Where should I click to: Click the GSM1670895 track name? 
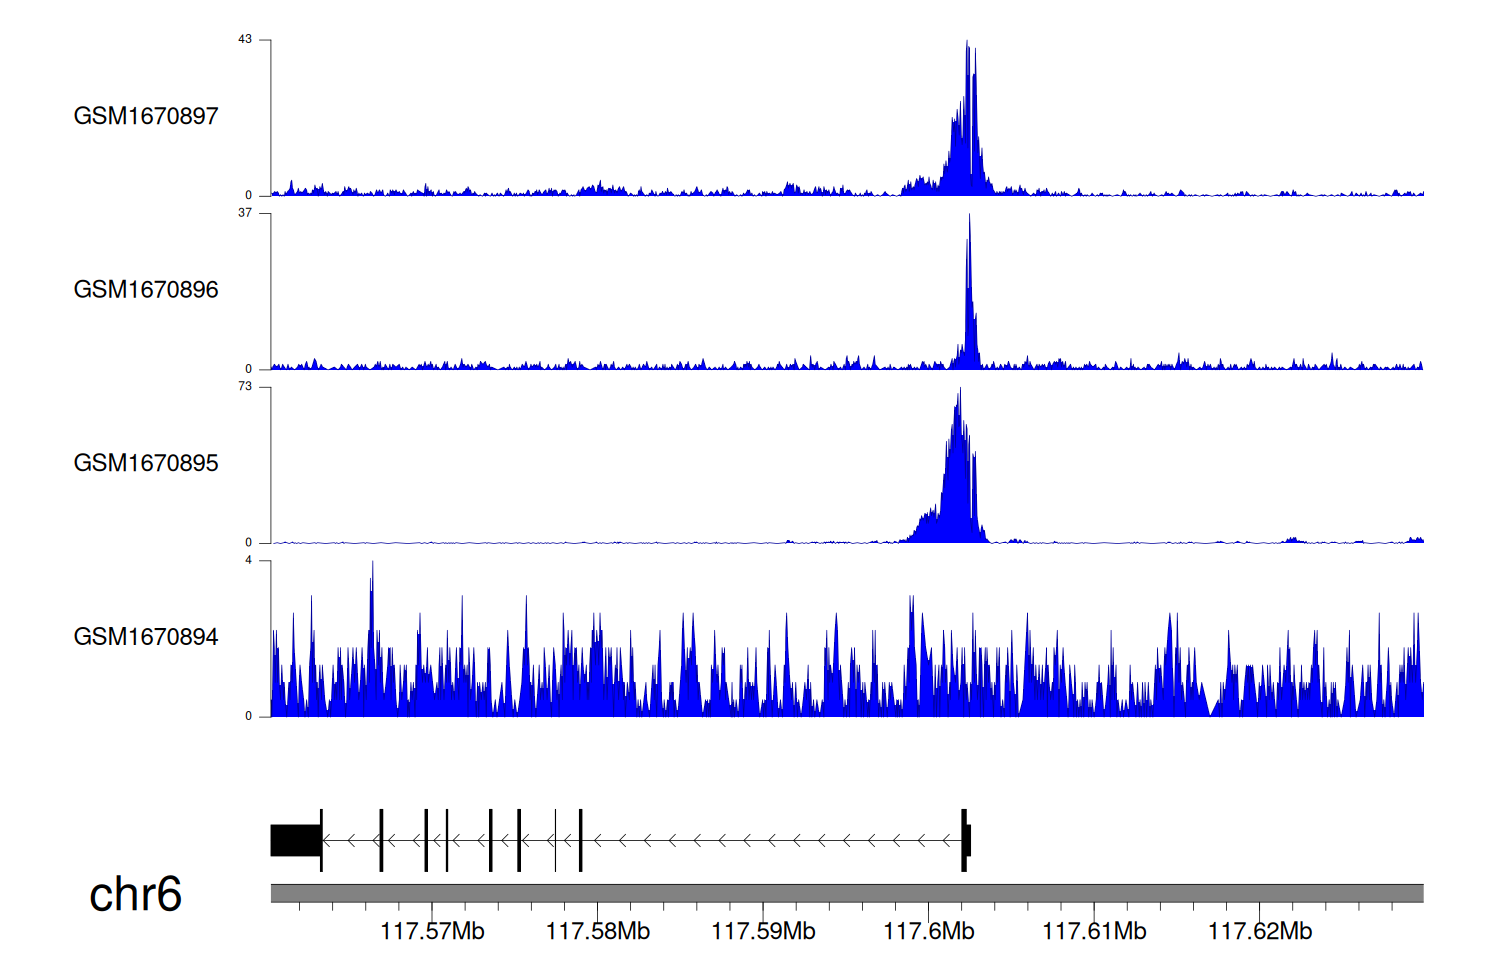[146, 463]
